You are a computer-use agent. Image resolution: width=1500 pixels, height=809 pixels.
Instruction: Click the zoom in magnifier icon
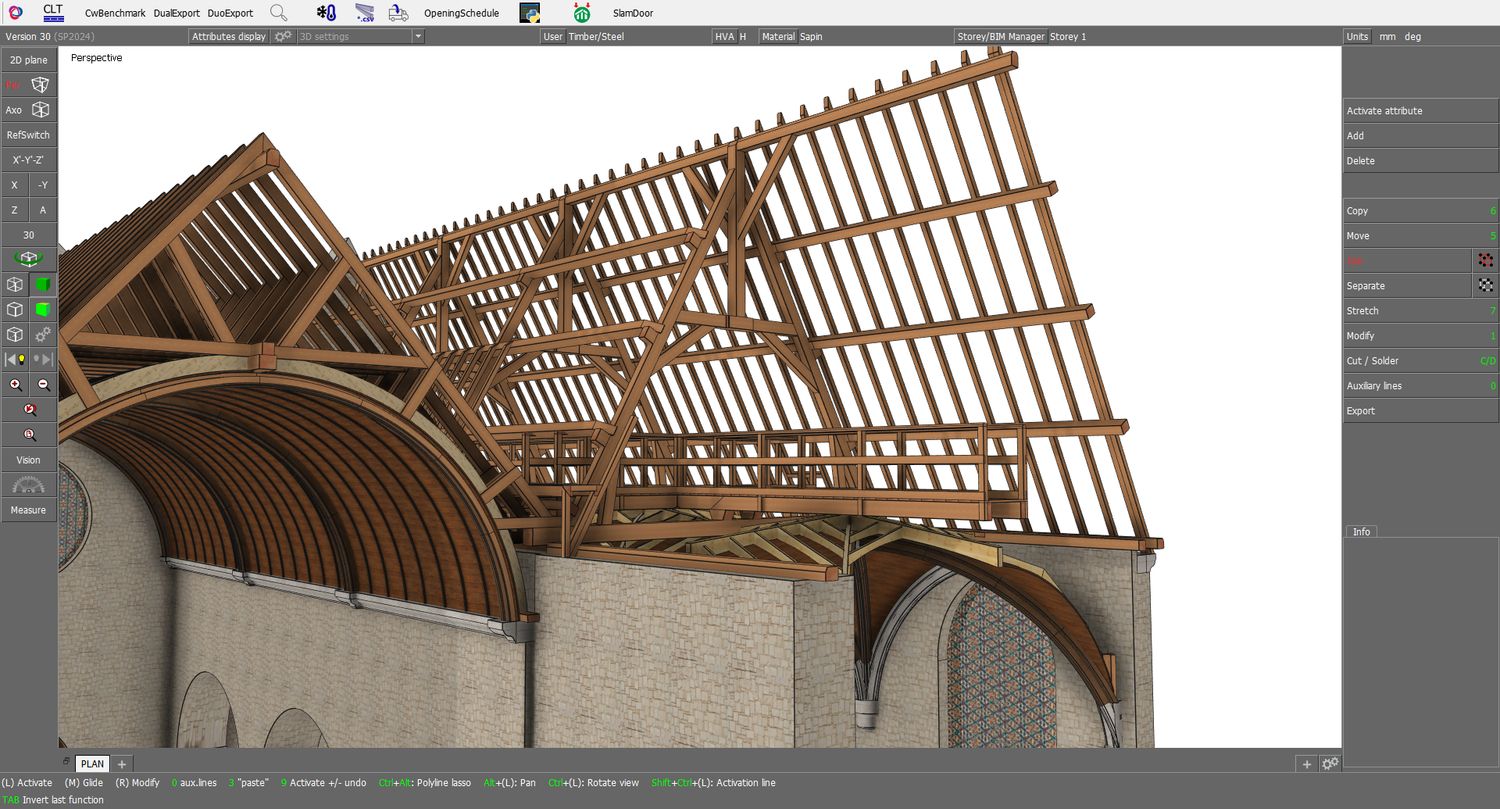pyautogui.click(x=16, y=385)
